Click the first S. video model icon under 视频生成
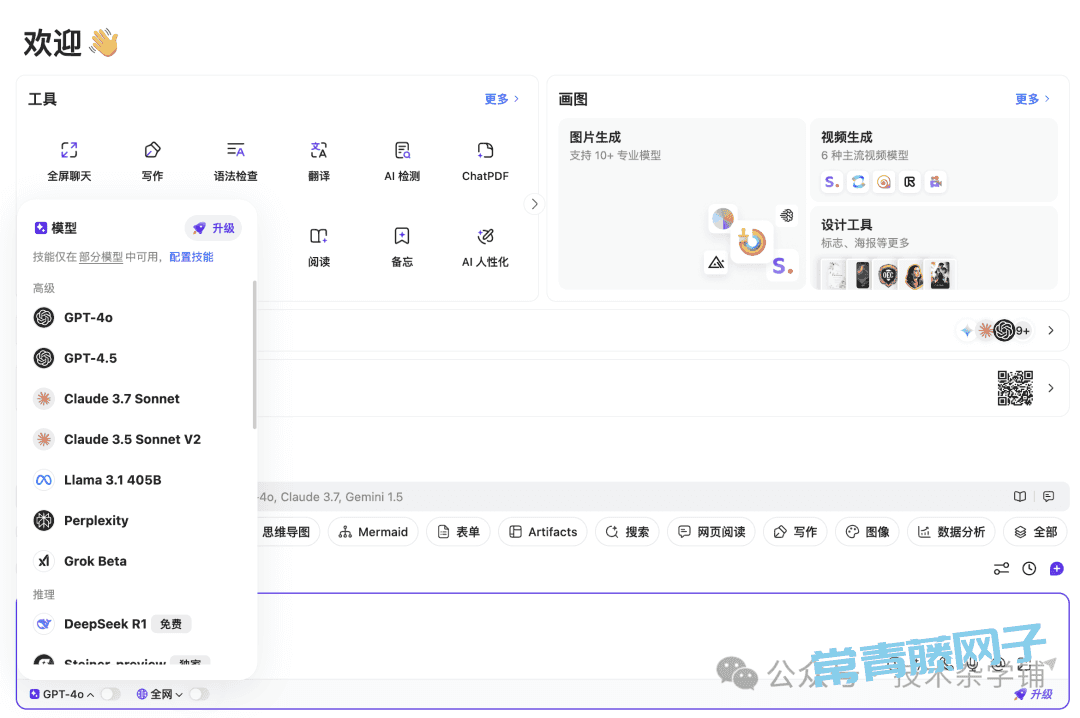Viewport: 1080px width, 718px height. pos(832,182)
